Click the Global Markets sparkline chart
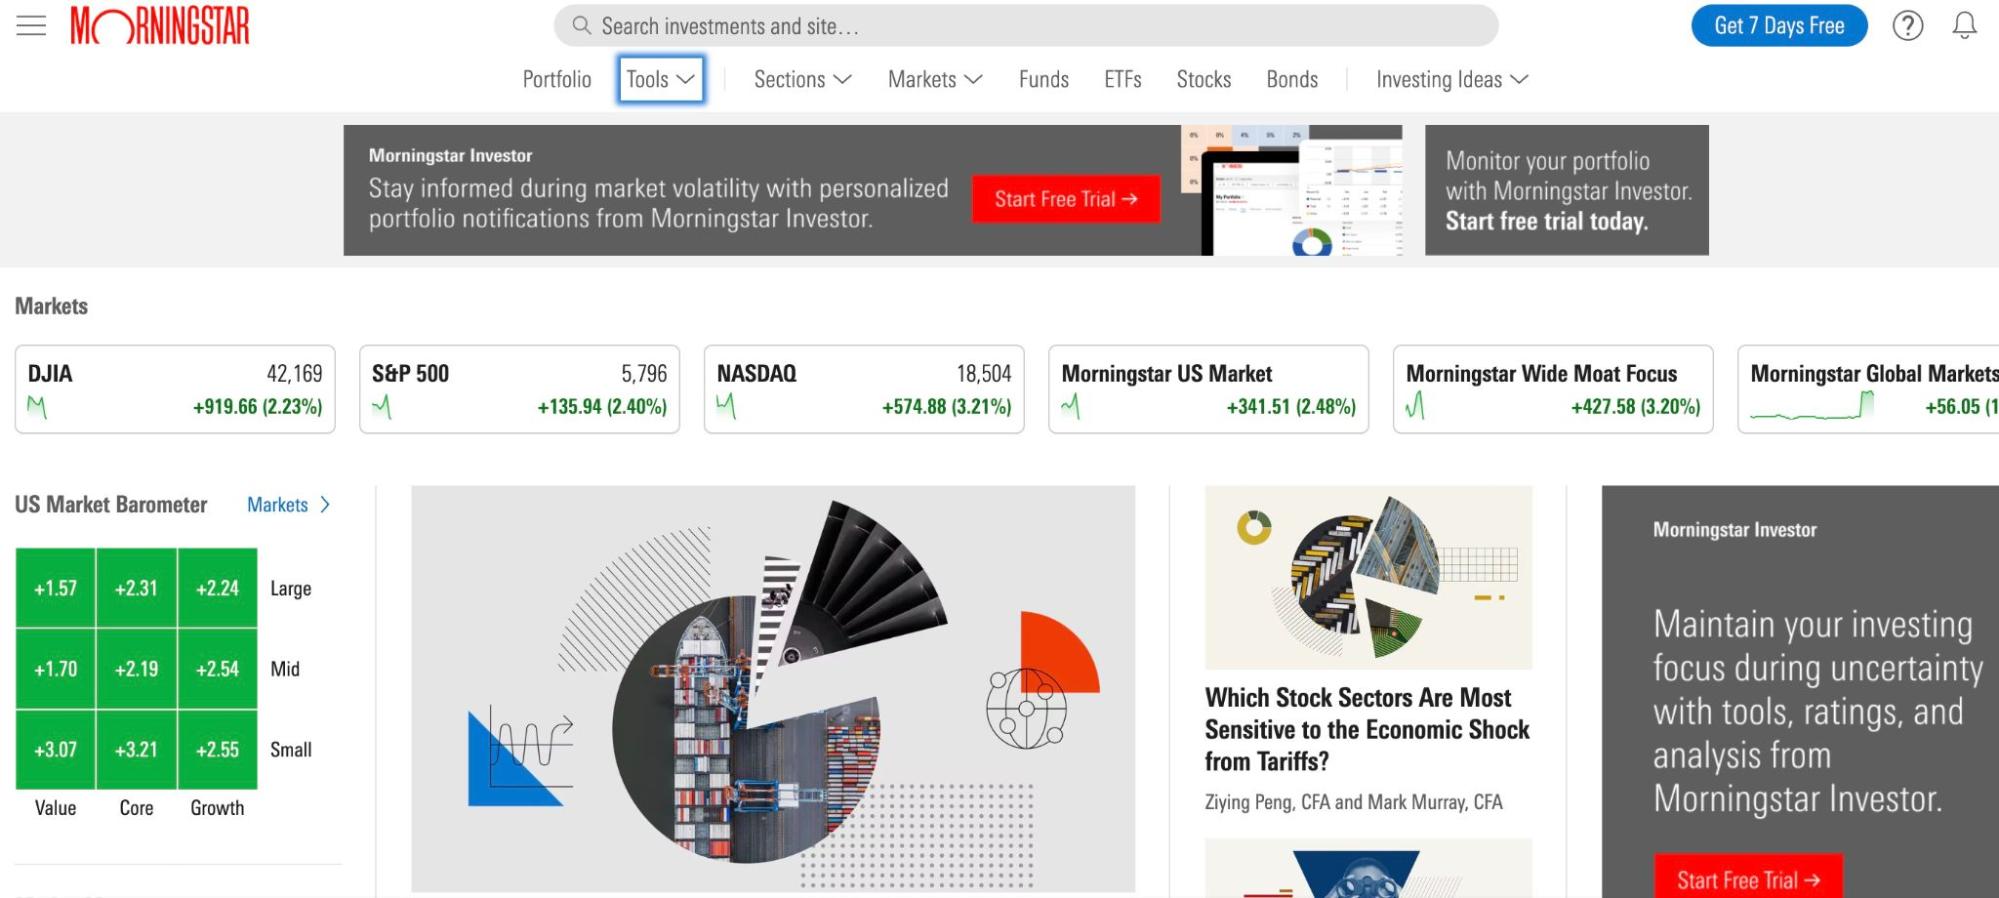Image resolution: width=1999 pixels, height=898 pixels. tap(1812, 406)
